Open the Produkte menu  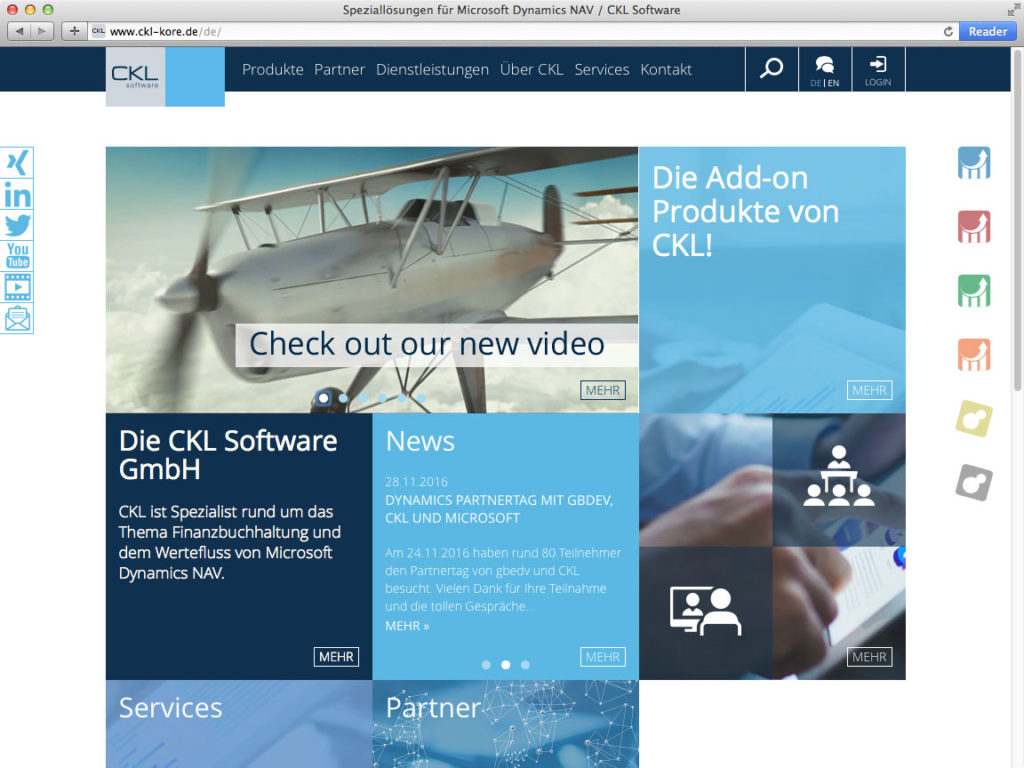pos(272,69)
